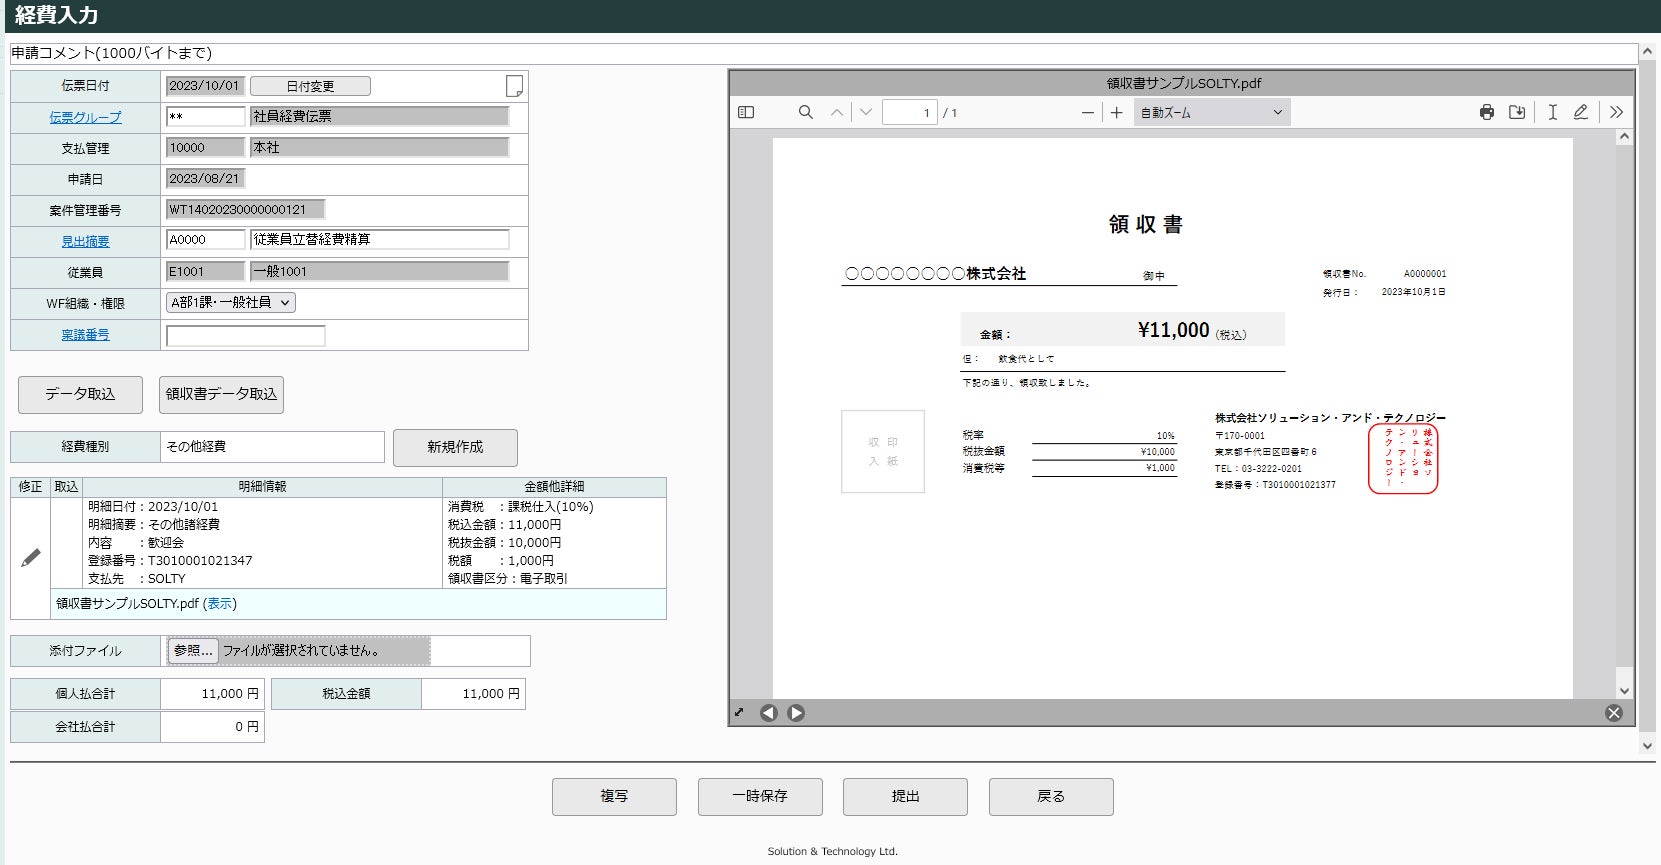Go to the next PDF page
The width and height of the screenshot is (1661, 865).
[866, 113]
